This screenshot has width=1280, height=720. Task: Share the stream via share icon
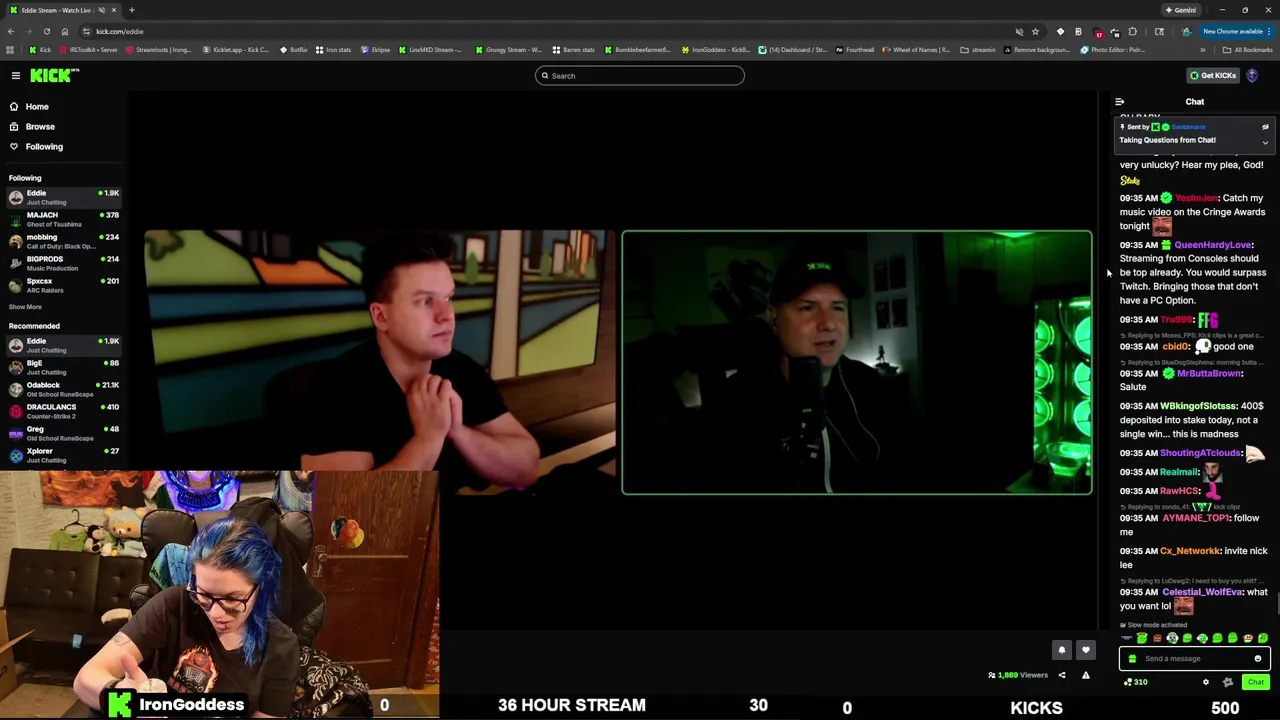1062,675
